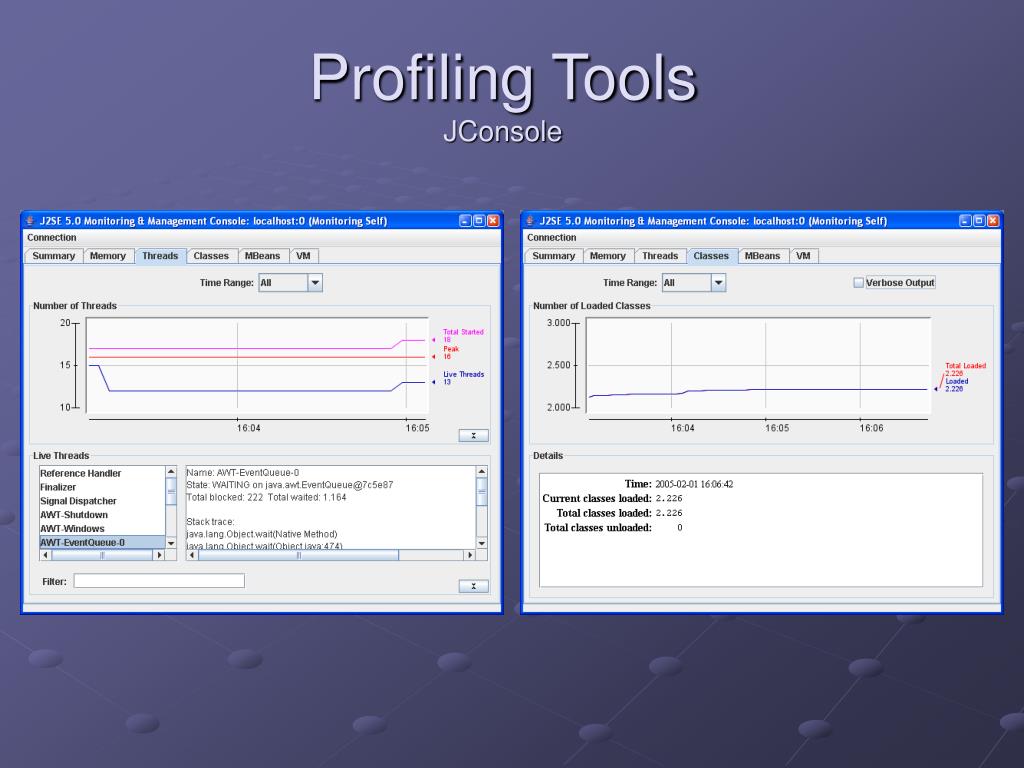Select AWT-Shutdown thread in list
The height and width of the screenshot is (768, 1024).
click(102, 515)
